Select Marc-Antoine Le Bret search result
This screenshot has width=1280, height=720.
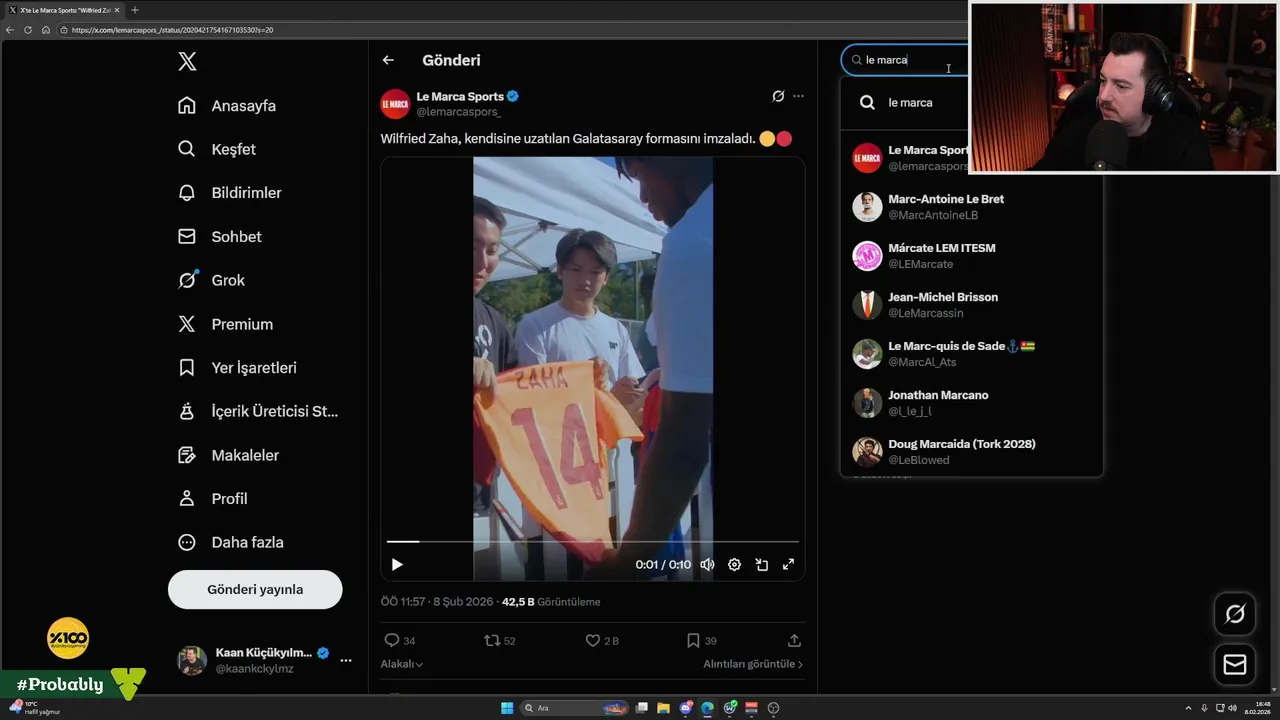click(x=971, y=207)
